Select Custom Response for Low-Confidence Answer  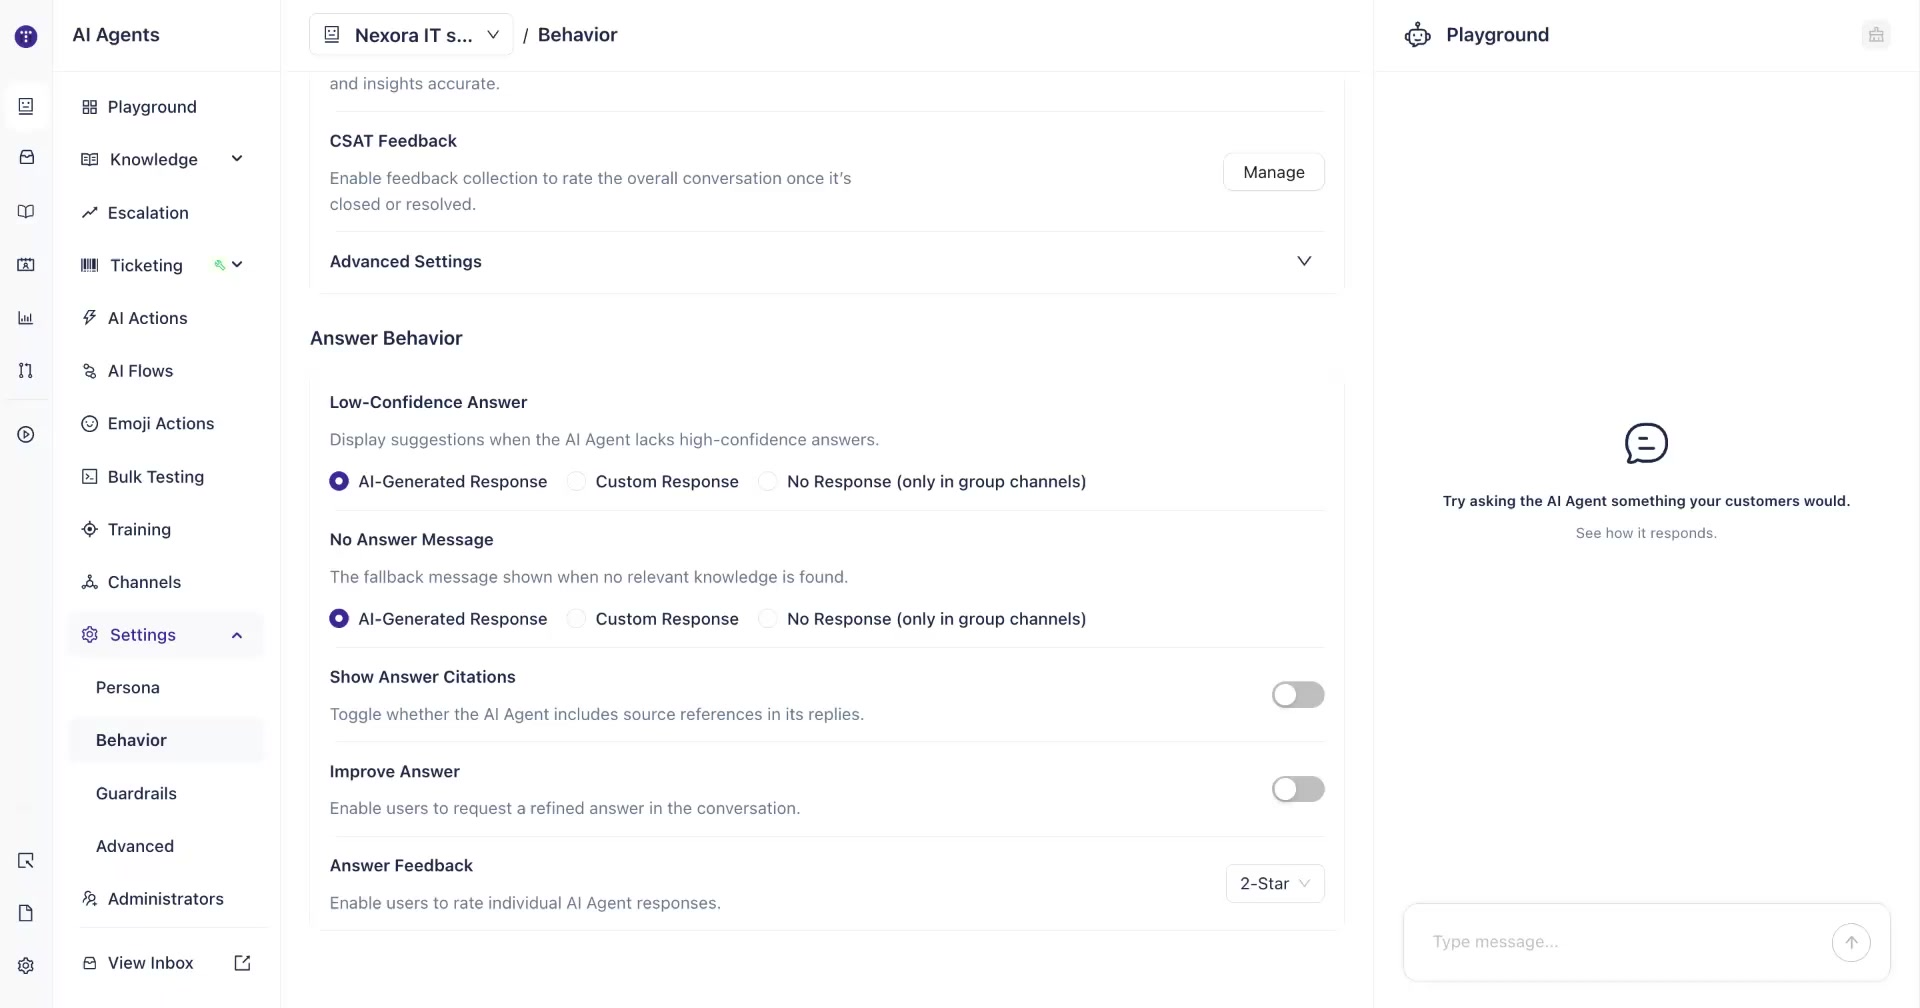click(x=576, y=482)
